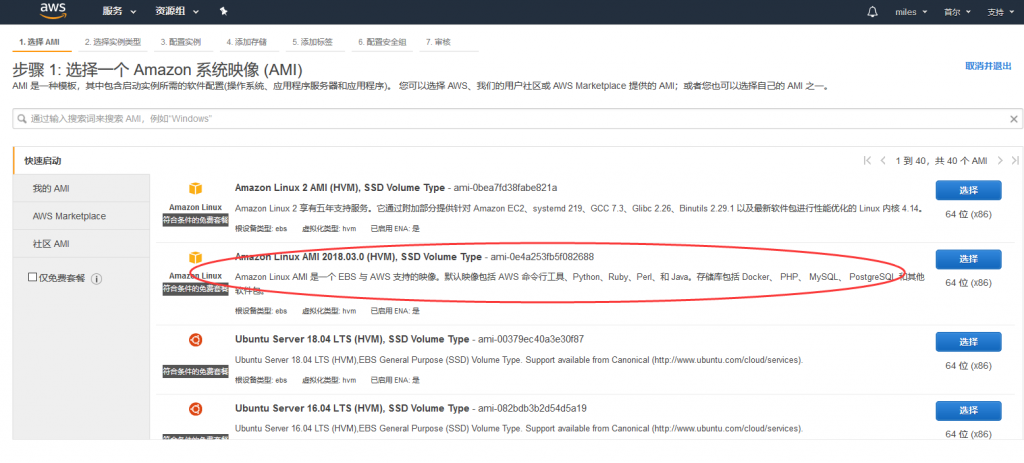Screen dimensions: 1024x463
Task: Click title Amazon Linux AMI 2018.03.0 (HVM)
Action: click(358, 257)
